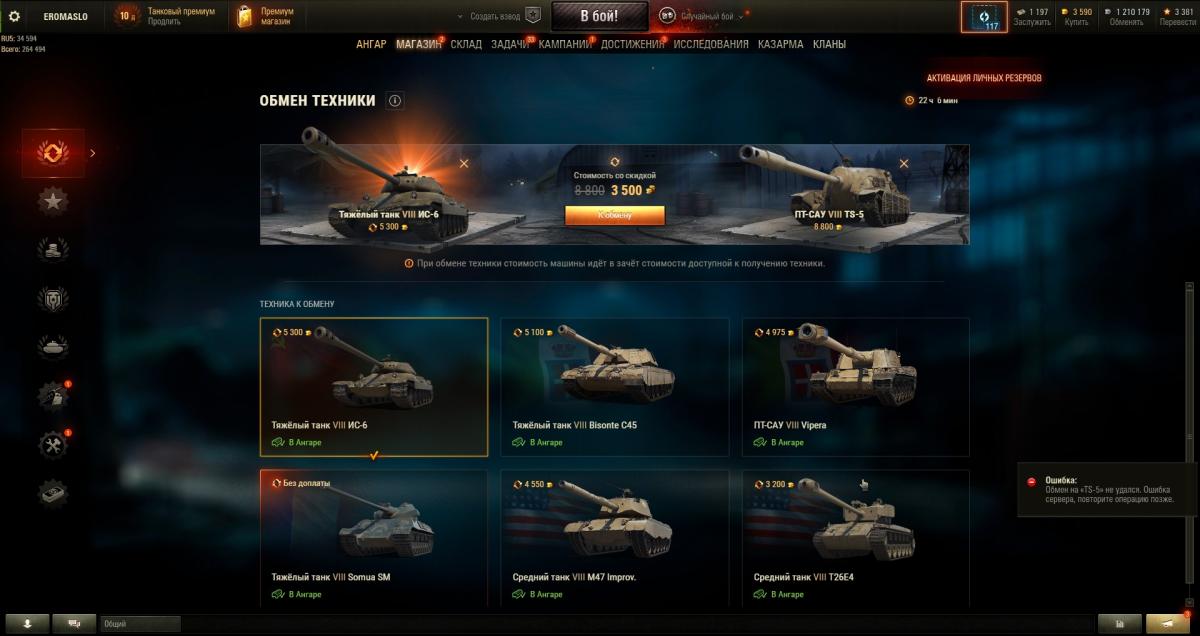Remove ИС-6 from the exchange slot
The width and height of the screenshot is (1200, 636).
point(464,163)
